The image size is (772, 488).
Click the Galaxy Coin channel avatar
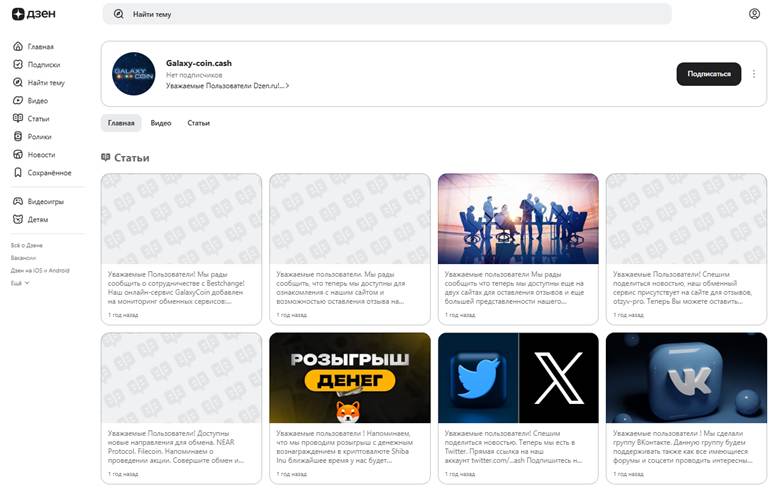[x=134, y=74]
